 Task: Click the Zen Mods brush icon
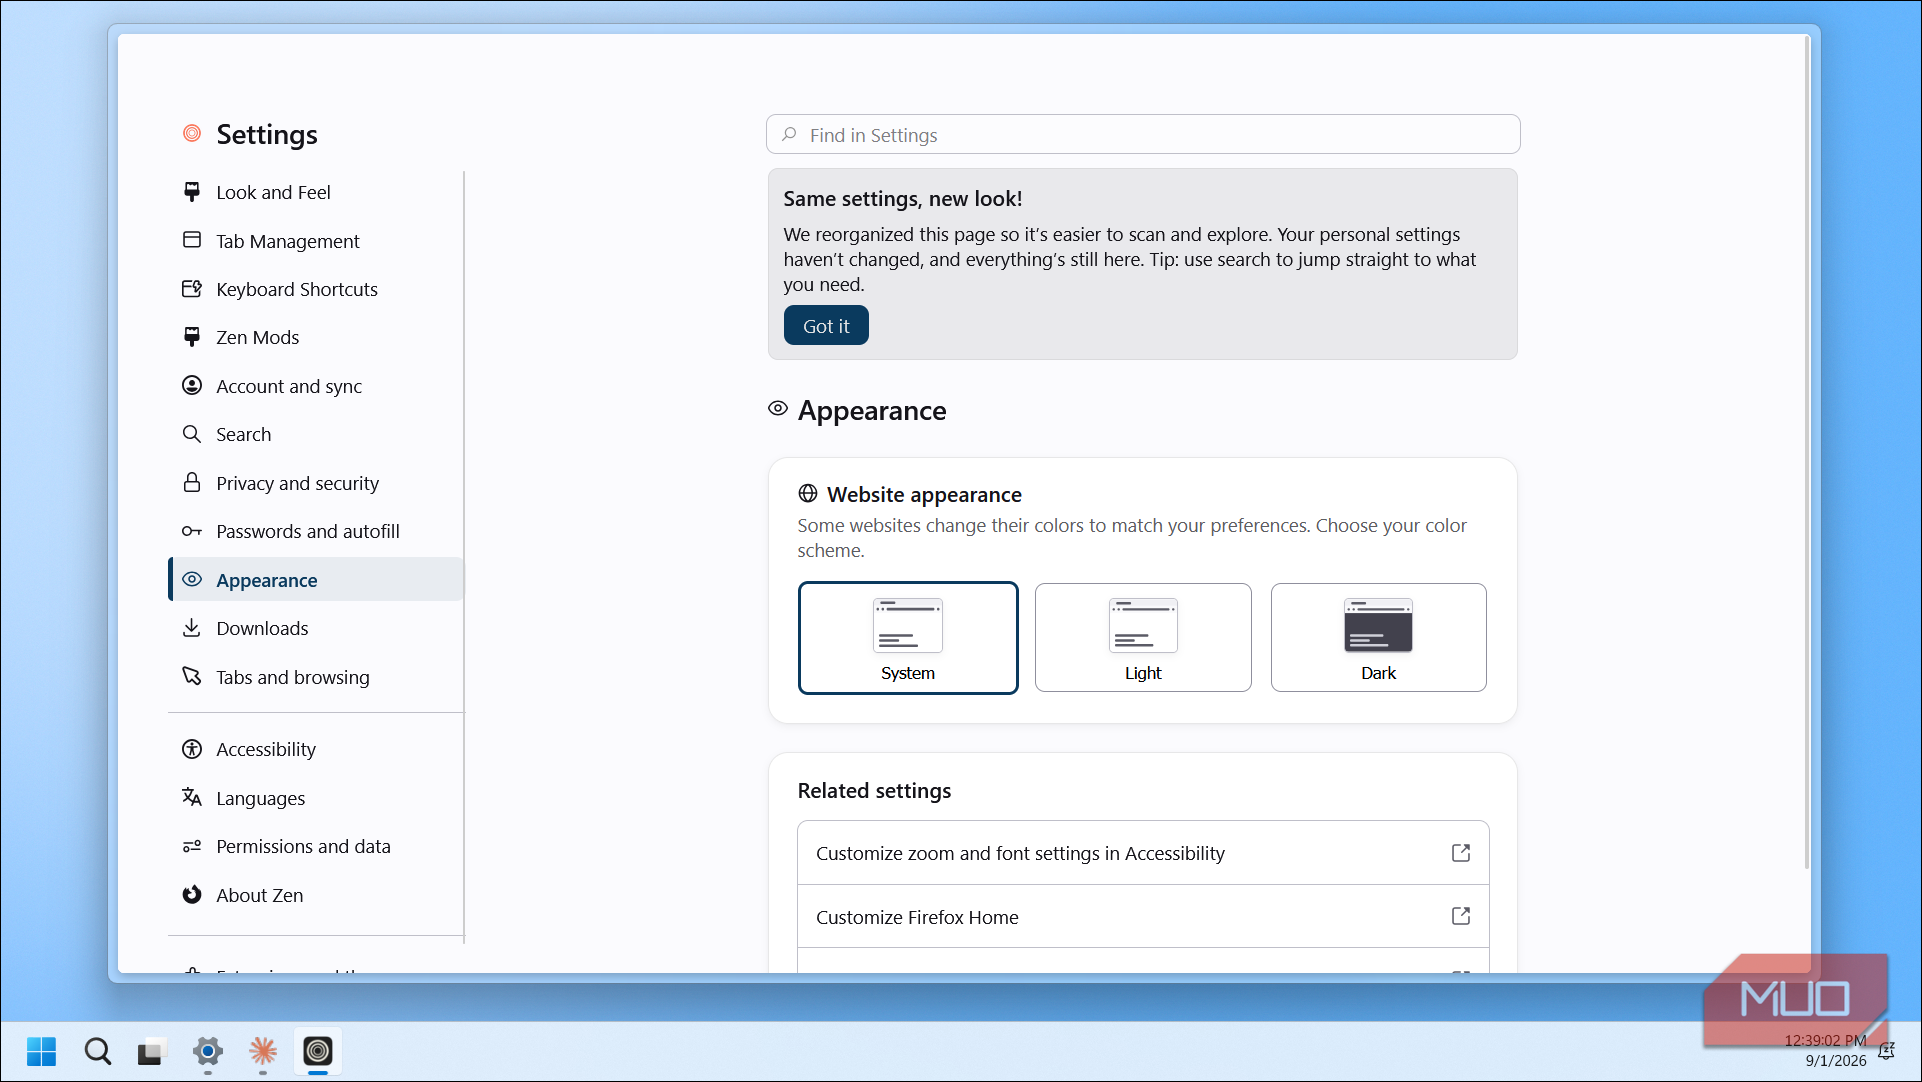click(x=192, y=337)
